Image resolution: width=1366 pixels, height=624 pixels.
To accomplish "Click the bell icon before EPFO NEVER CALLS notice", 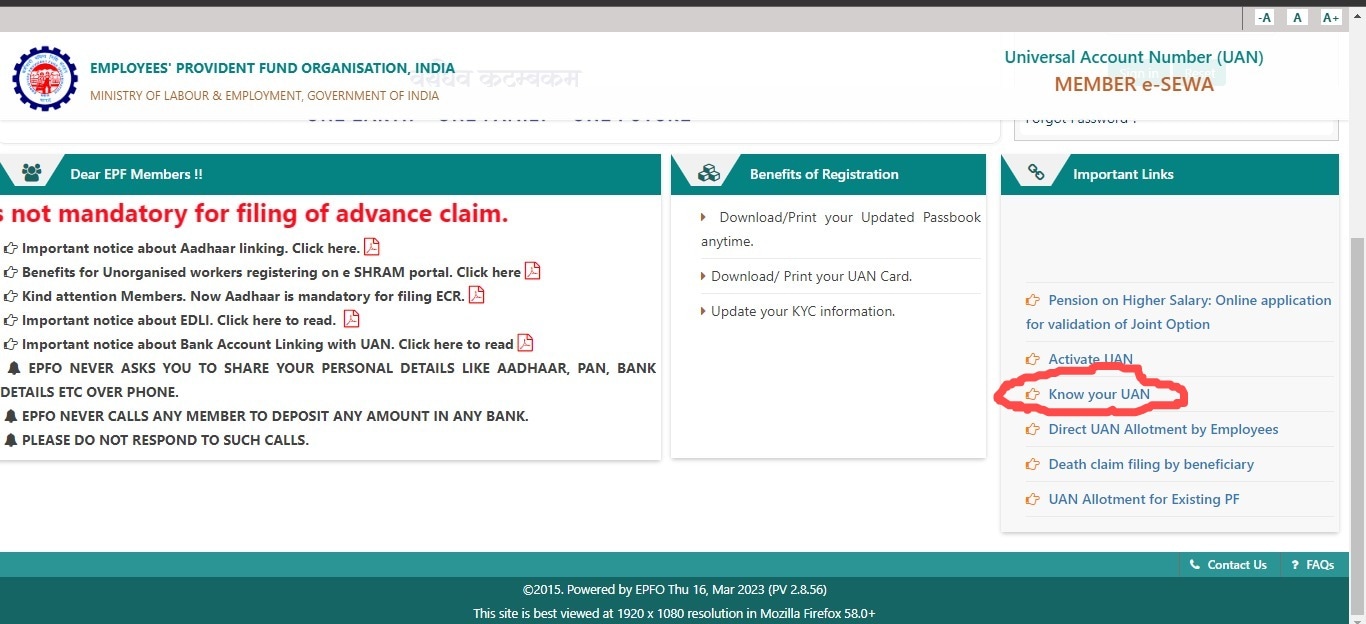I will 11,416.
